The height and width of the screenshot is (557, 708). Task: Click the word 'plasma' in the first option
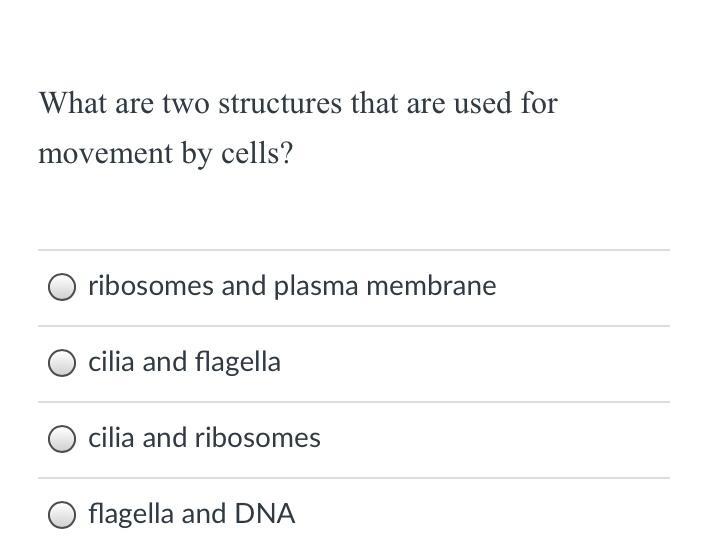pyautogui.click(x=316, y=287)
